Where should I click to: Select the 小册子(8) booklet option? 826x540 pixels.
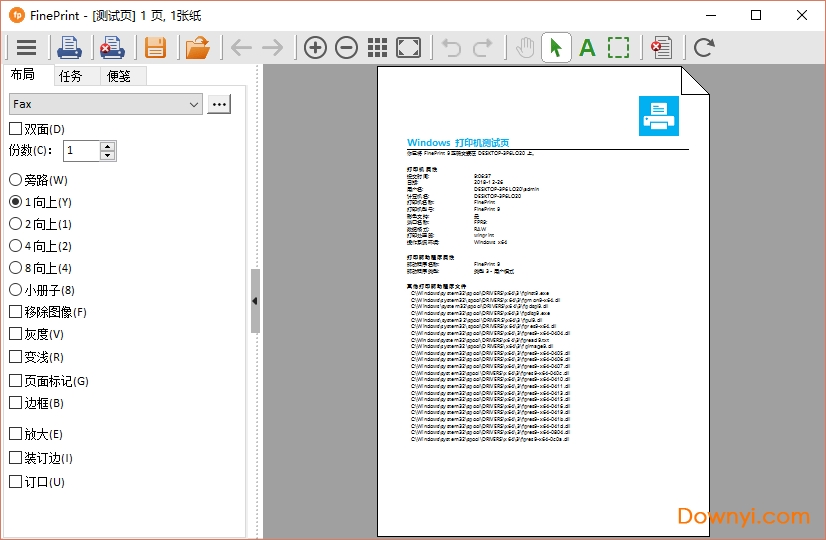tap(15, 290)
